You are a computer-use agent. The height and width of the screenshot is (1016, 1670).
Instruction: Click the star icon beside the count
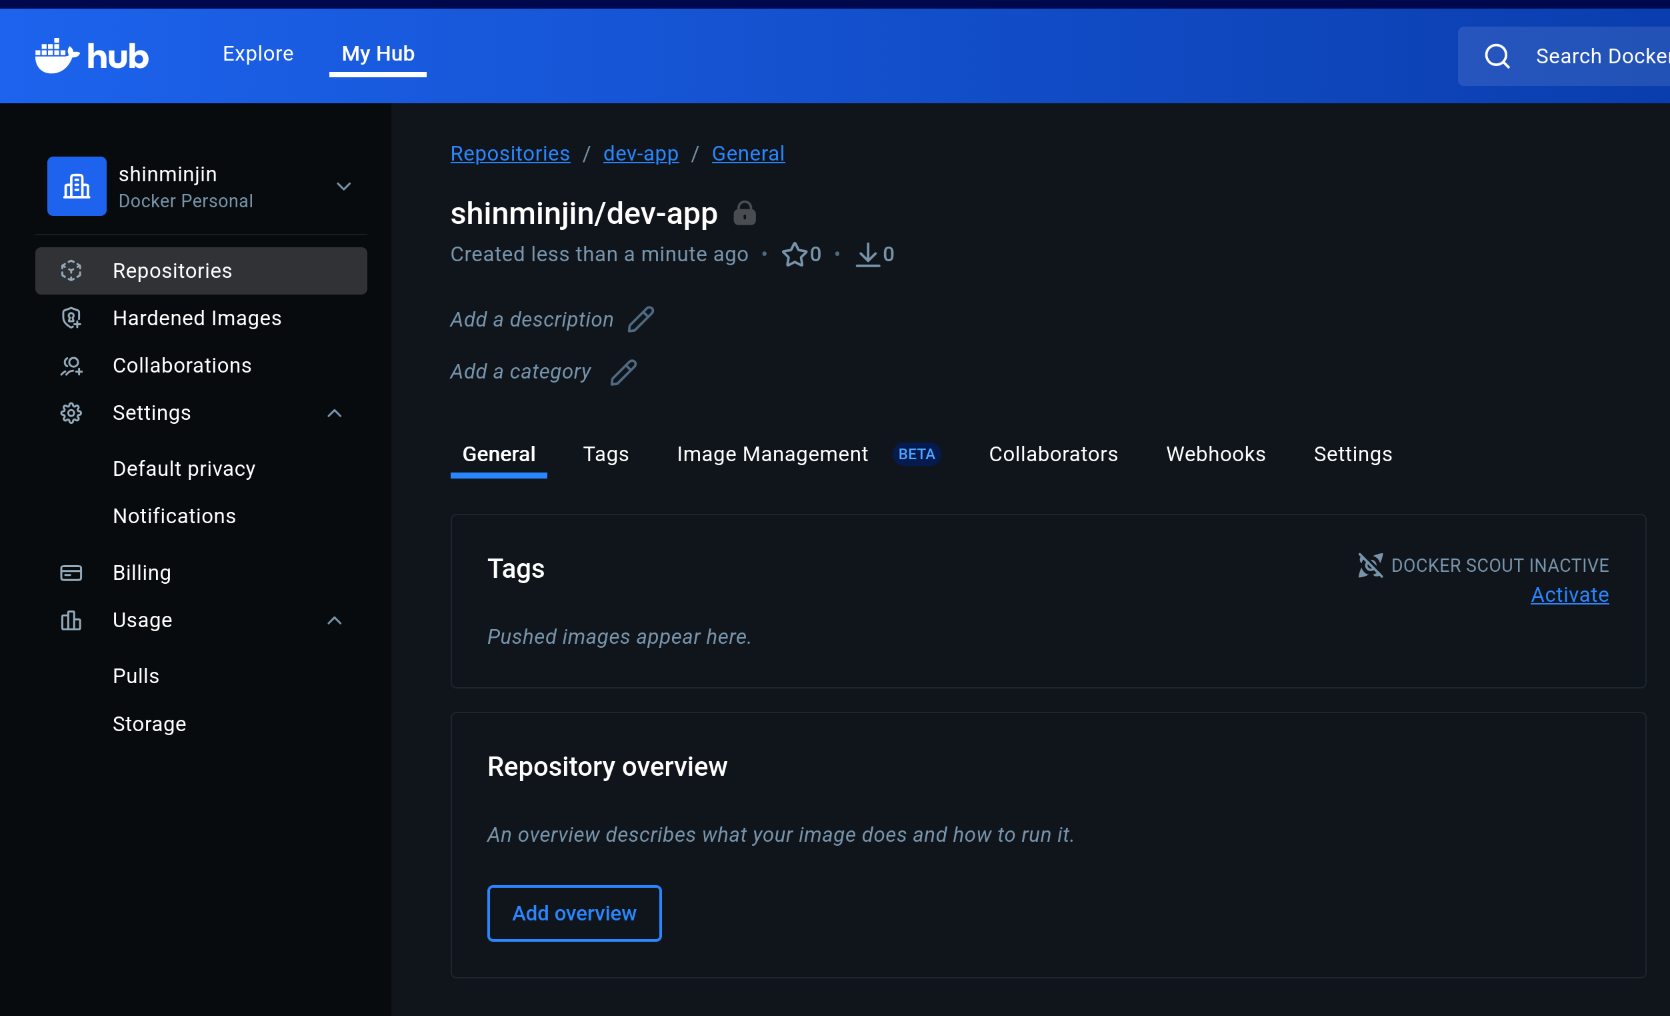[794, 254]
